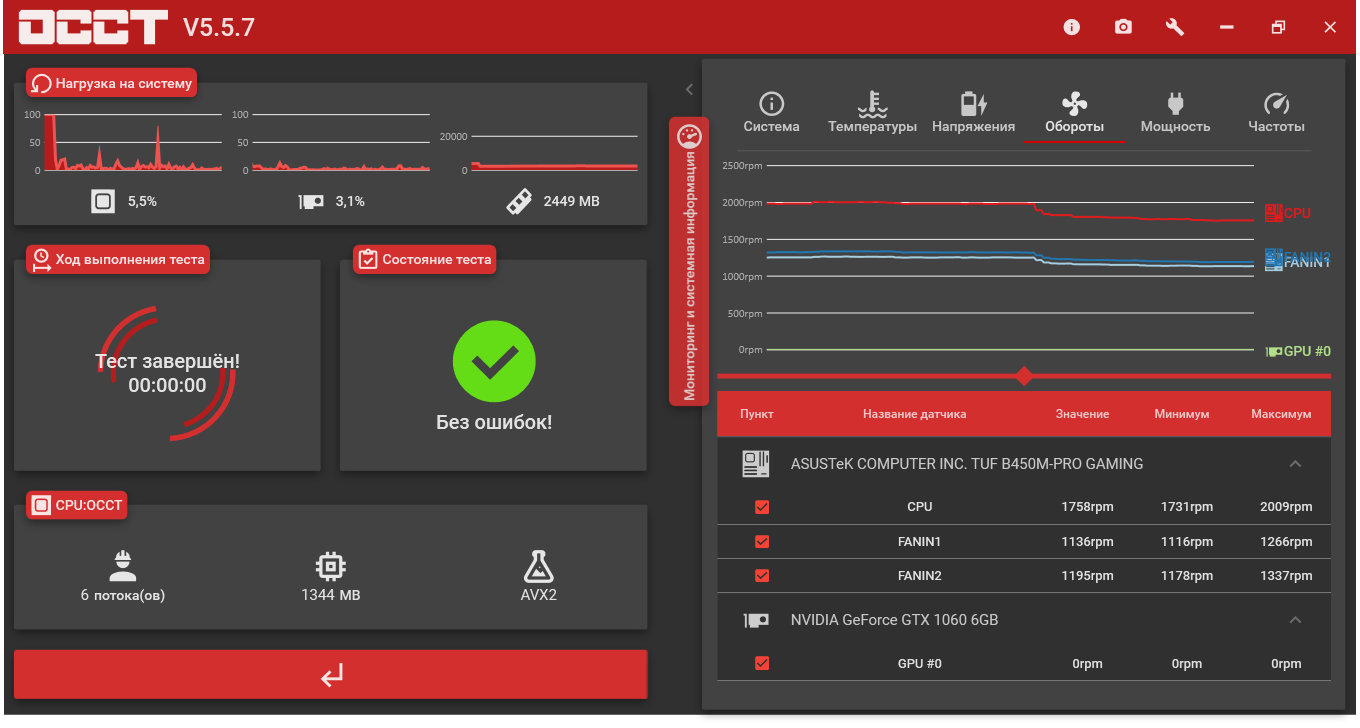The height and width of the screenshot is (728, 1360).
Task: Click the green checkmark status icon
Action: 494,362
